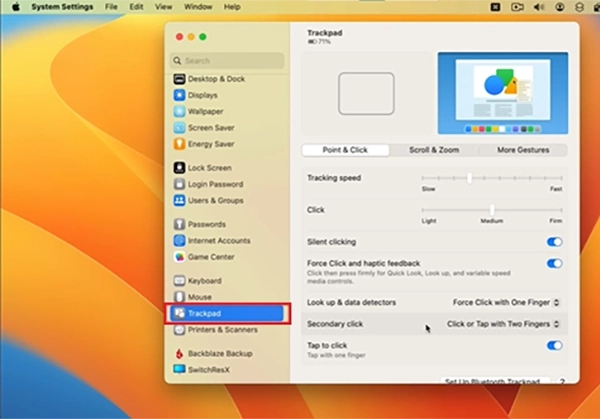
Task: Open Desktop & Dock settings icon
Action: click(x=179, y=79)
